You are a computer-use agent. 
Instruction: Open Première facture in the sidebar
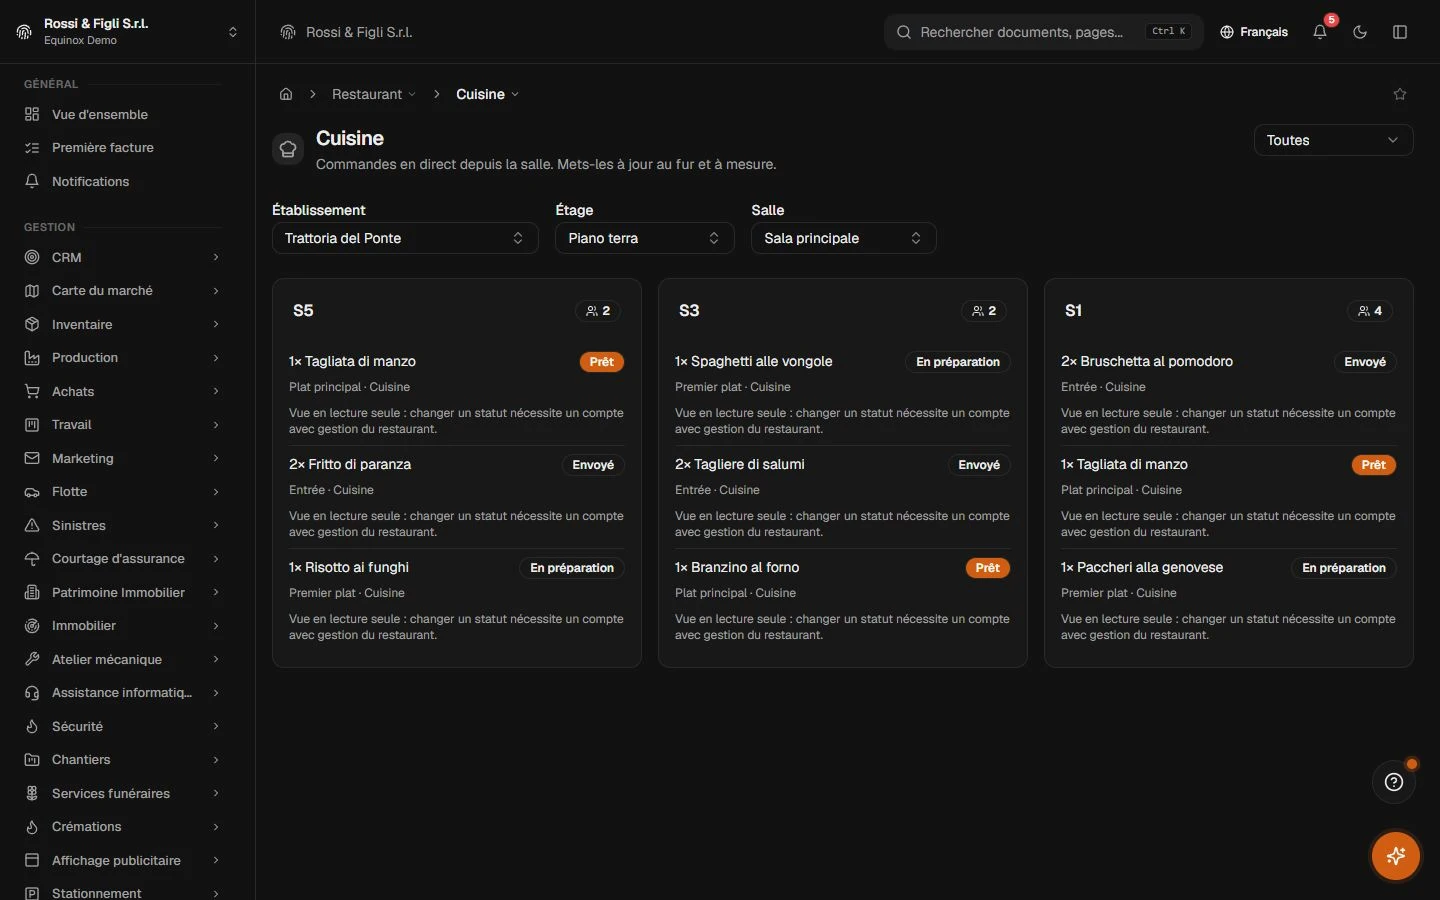123,148
